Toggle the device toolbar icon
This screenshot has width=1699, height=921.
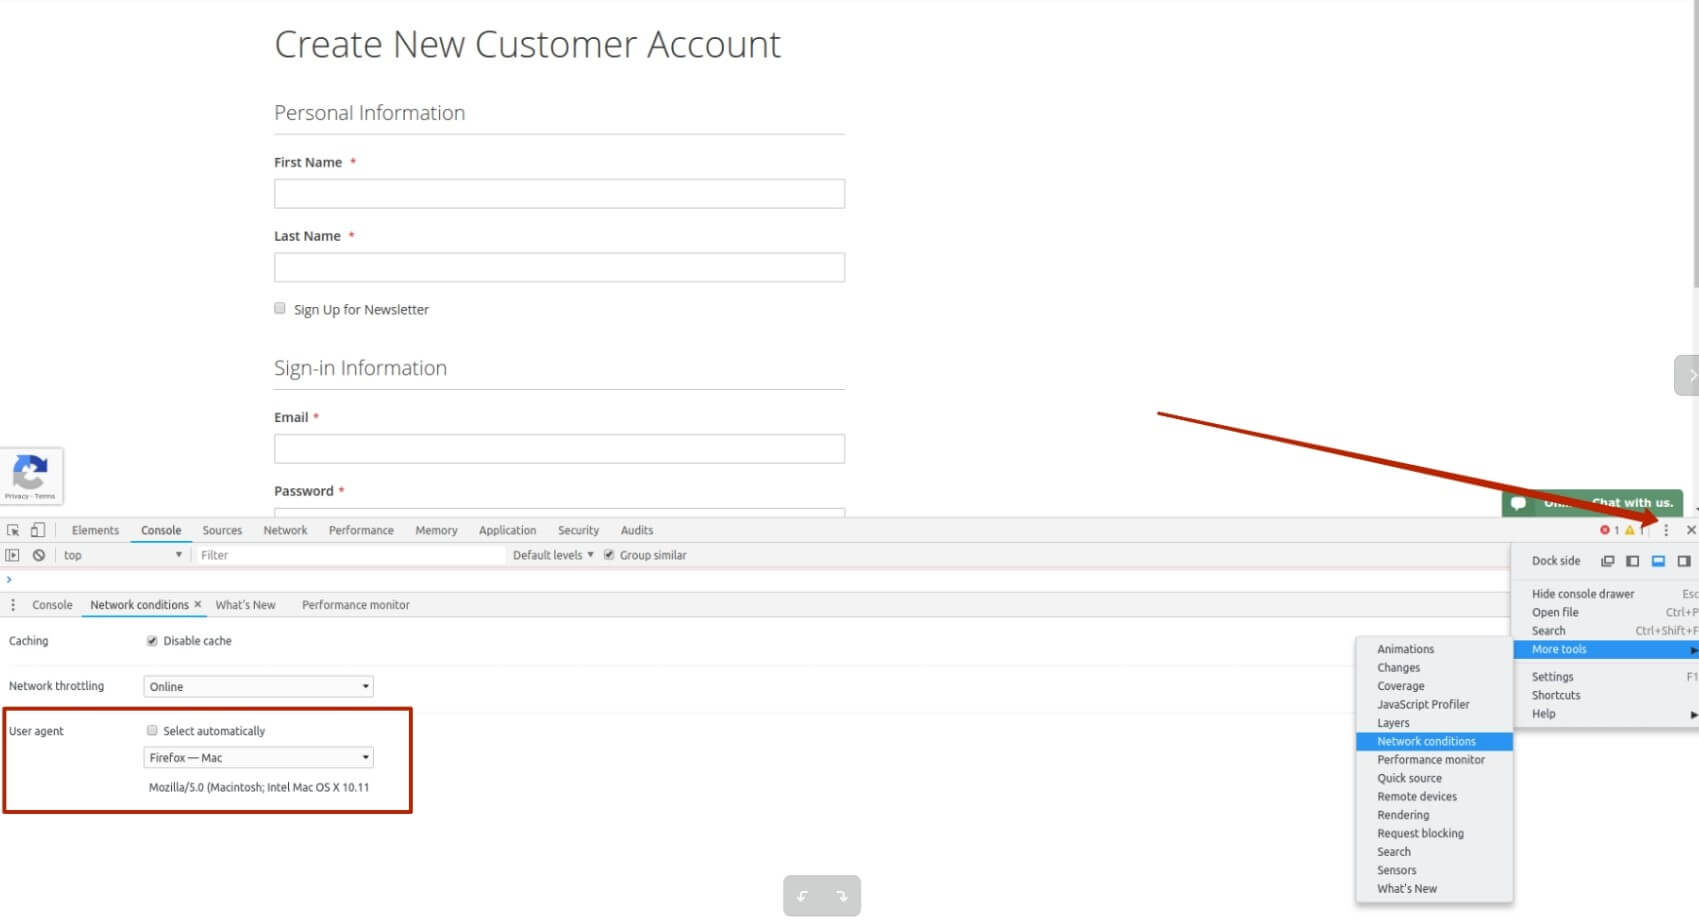point(37,530)
